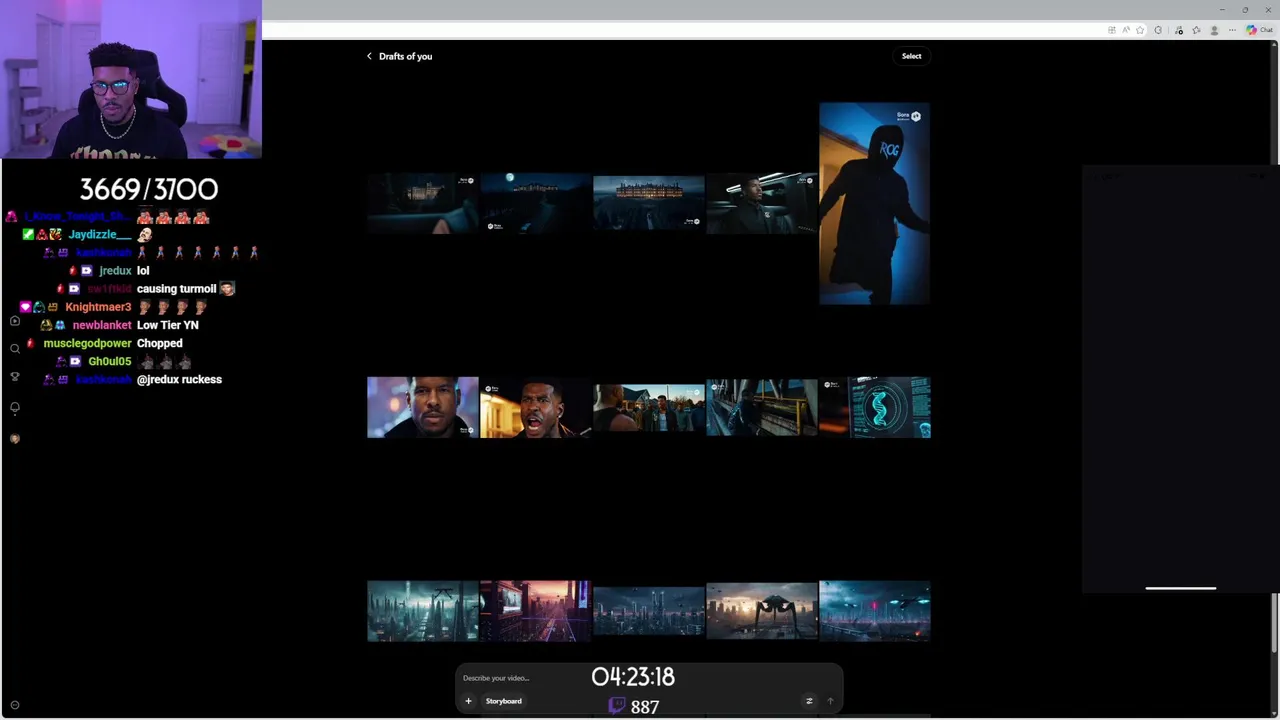Open the Explore video icon in left sidebar
The width and height of the screenshot is (1280, 720).
[14, 321]
